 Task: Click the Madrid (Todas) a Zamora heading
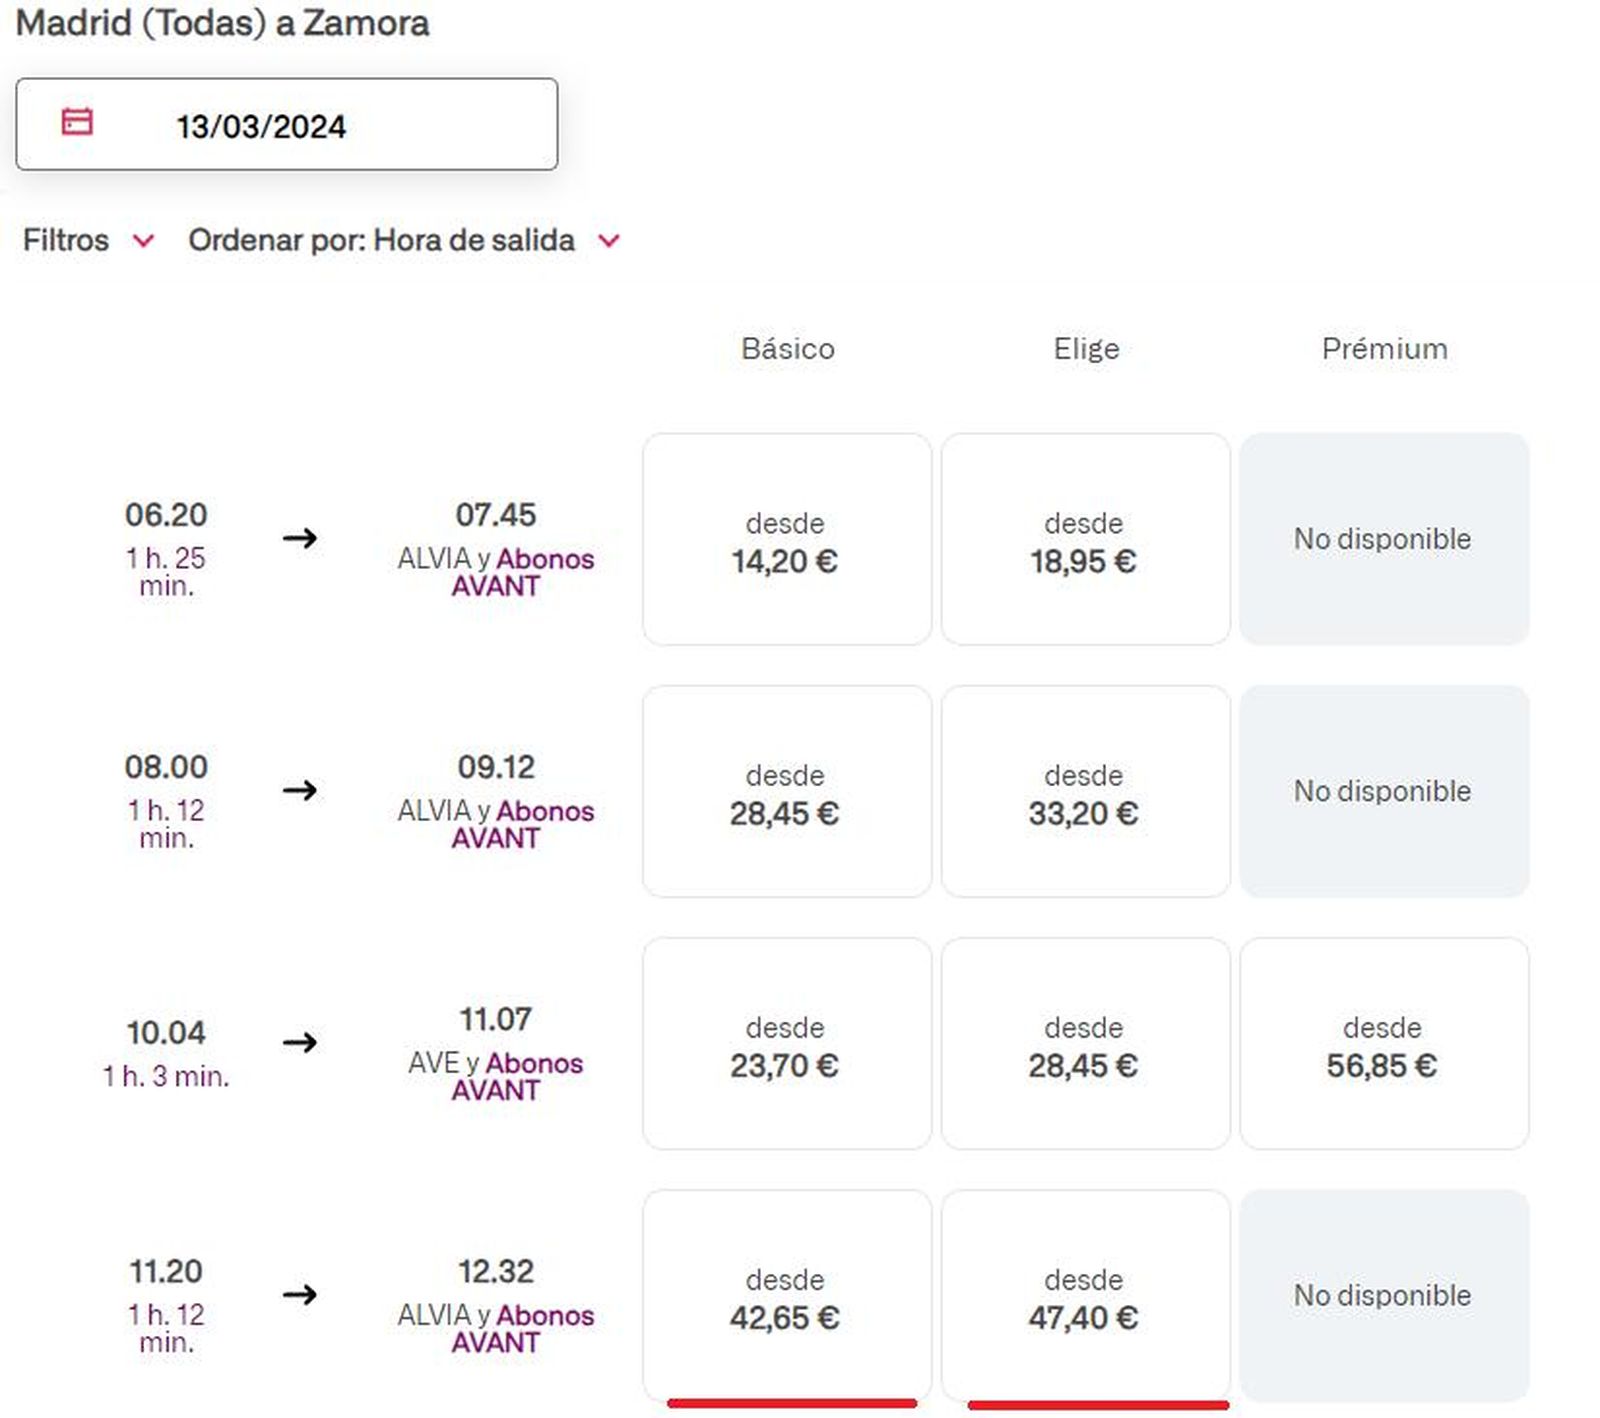tap(222, 24)
